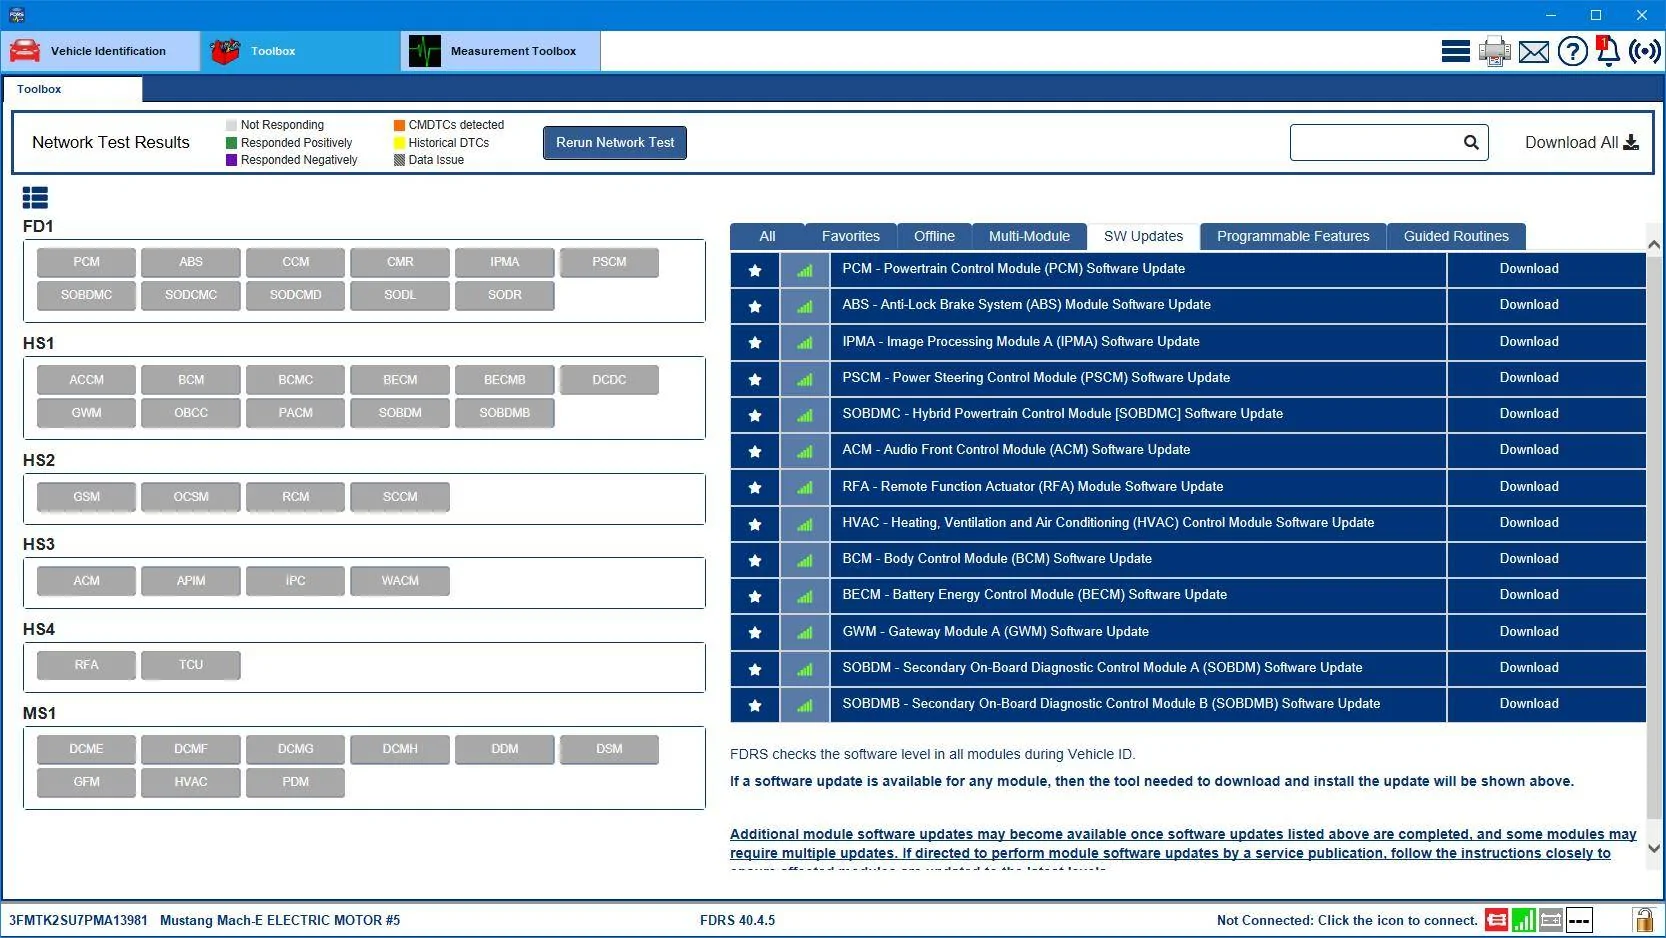Image resolution: width=1666 pixels, height=938 pixels.
Task: Select the DCMH module on MS1
Action: click(x=400, y=749)
